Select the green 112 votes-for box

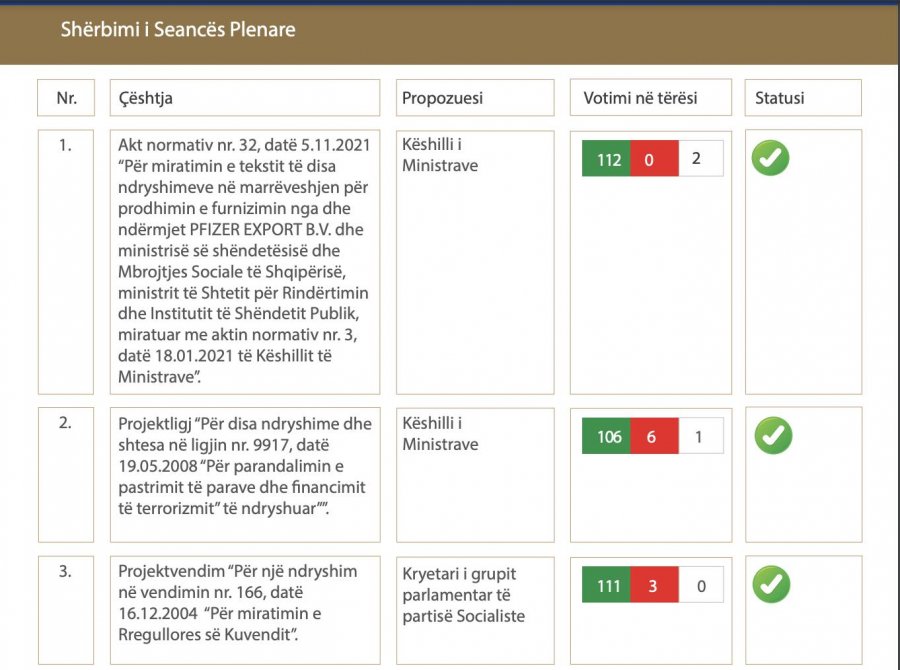pyautogui.click(x=606, y=158)
